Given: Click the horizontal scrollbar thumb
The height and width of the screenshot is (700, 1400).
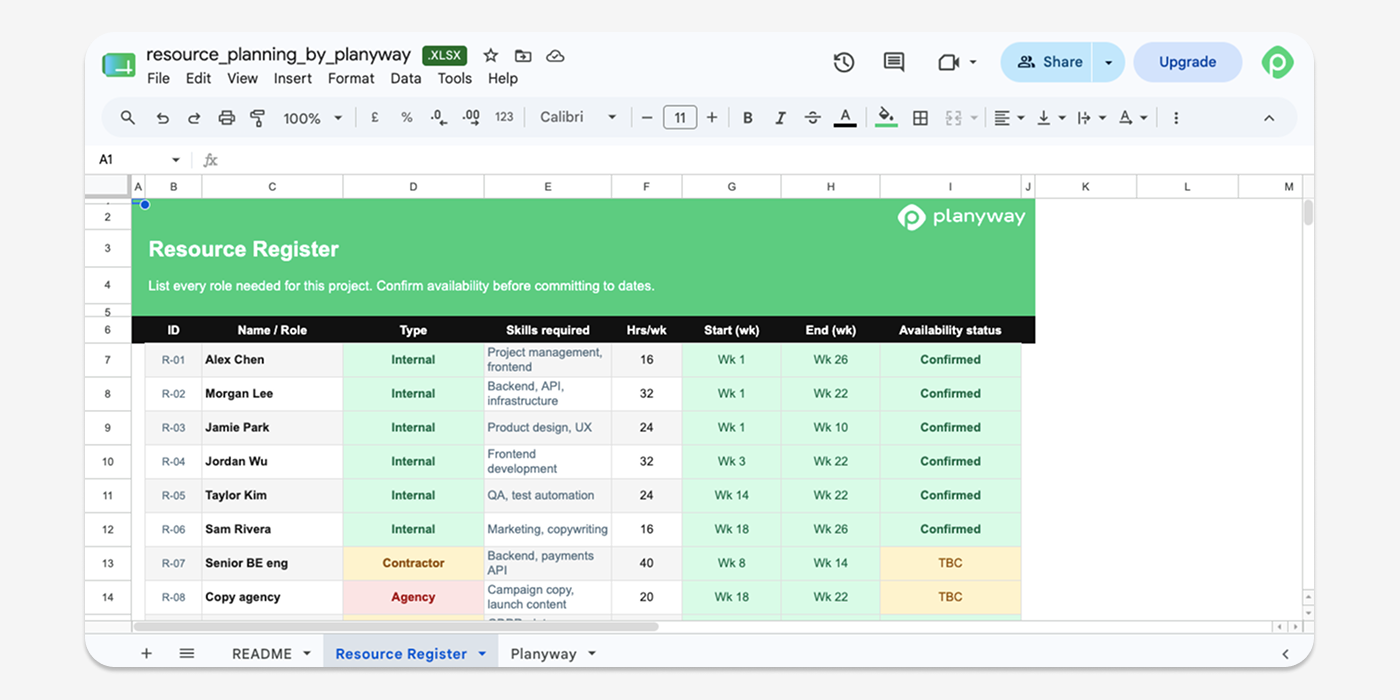Looking at the screenshot, I should pos(396,626).
